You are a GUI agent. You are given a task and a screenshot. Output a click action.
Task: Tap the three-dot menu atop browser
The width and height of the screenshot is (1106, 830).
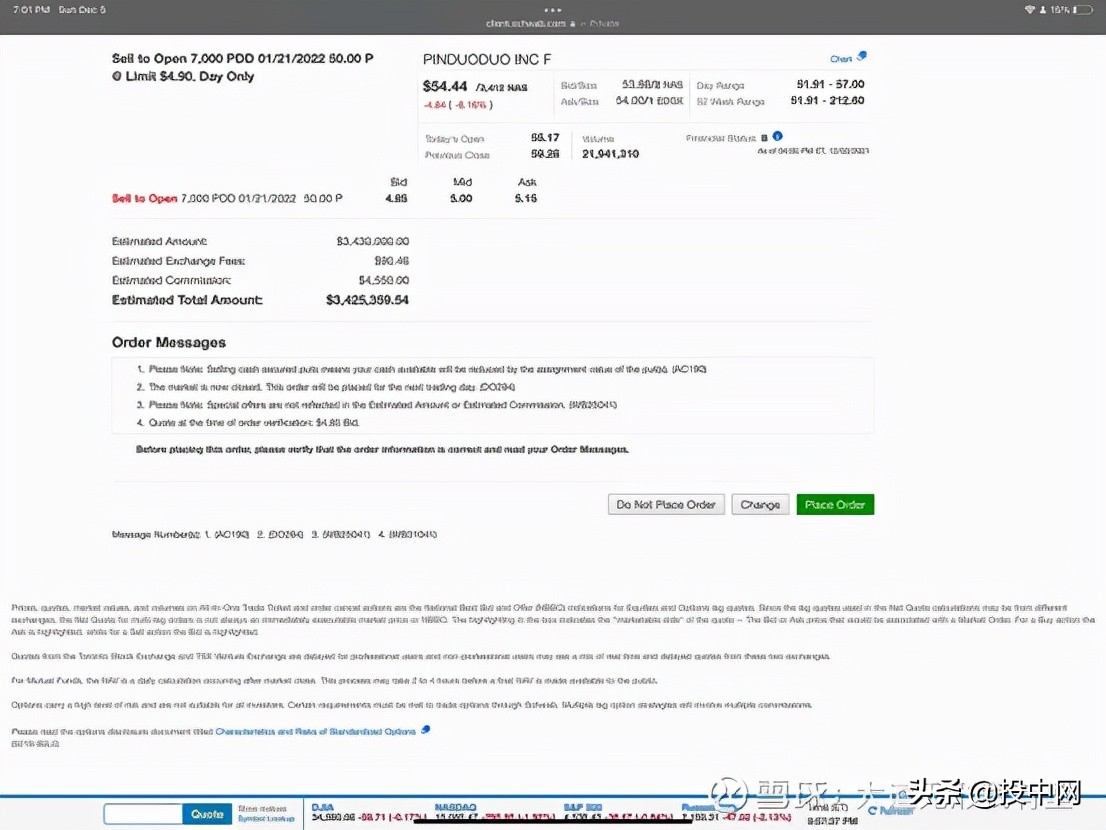point(553,10)
